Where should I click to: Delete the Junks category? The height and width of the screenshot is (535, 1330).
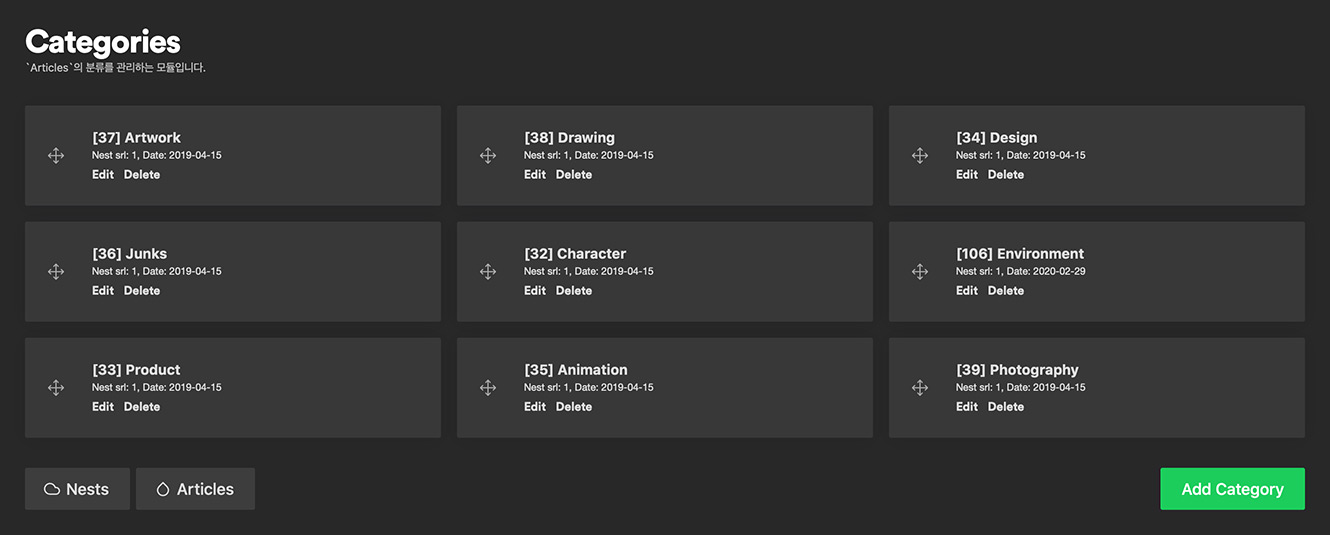[x=142, y=291]
